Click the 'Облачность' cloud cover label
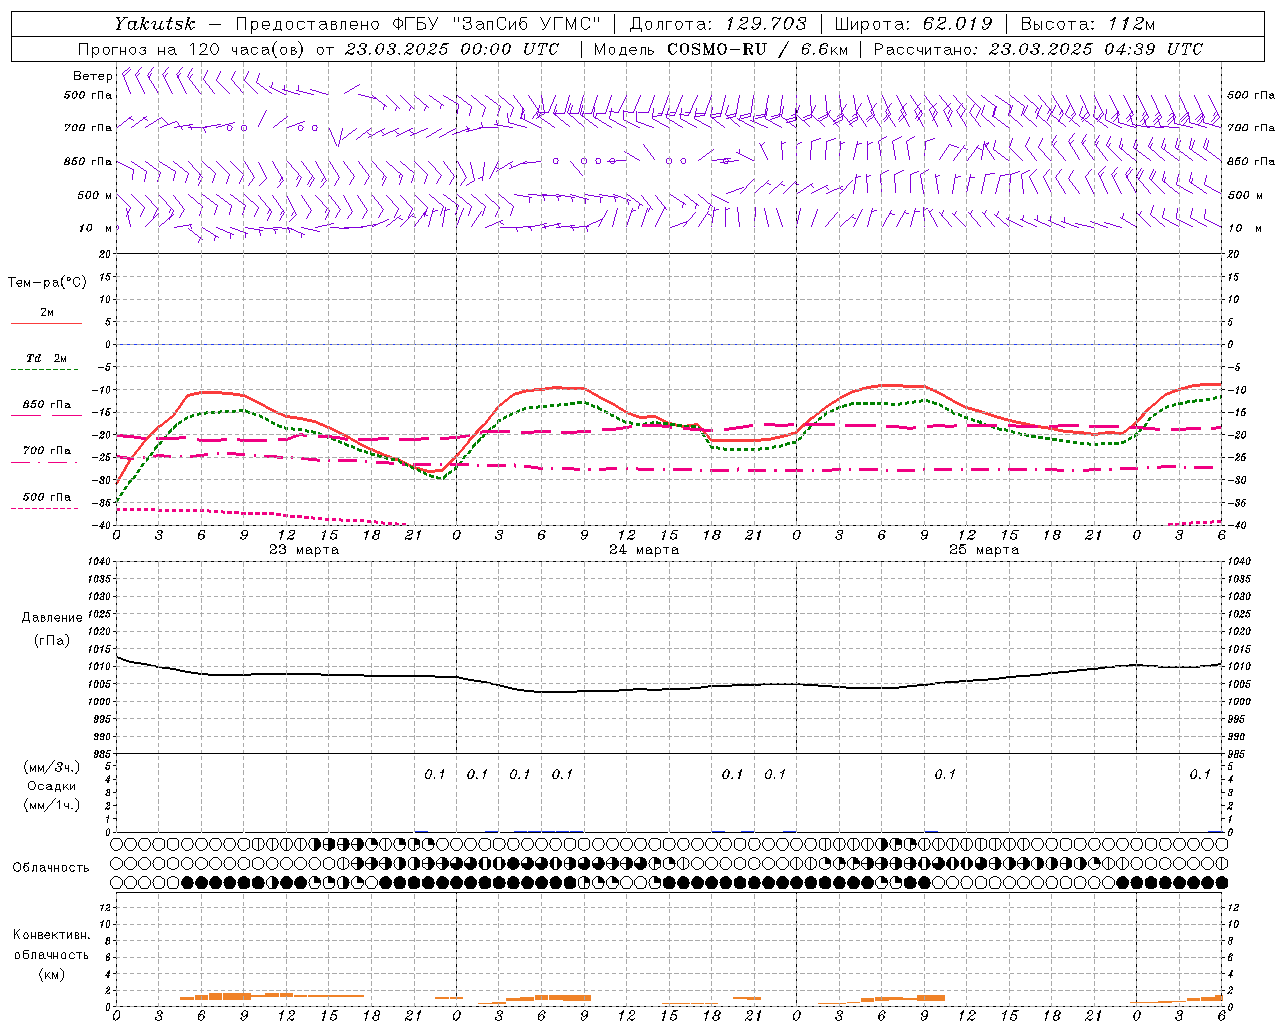The image size is (1280, 1024). coord(51,868)
